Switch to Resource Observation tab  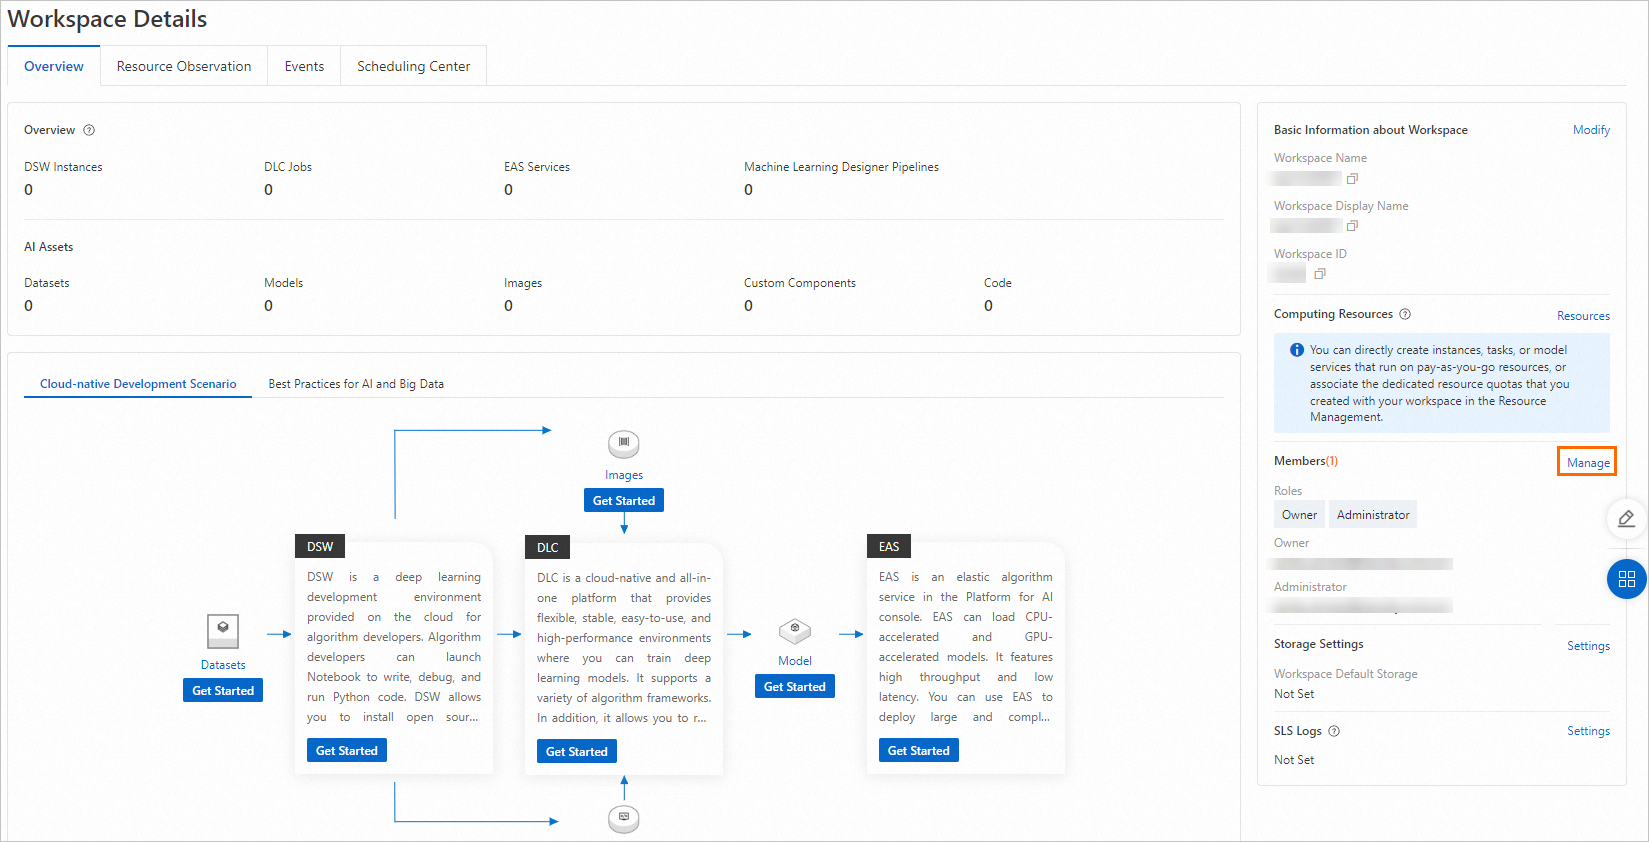(x=184, y=66)
